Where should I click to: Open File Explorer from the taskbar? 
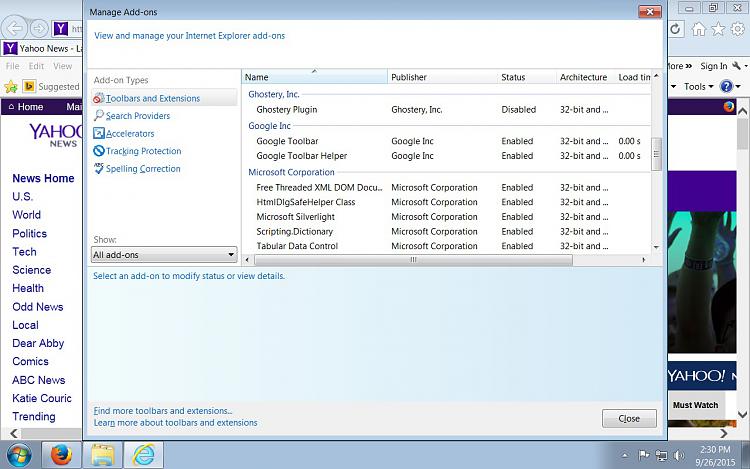coord(102,455)
